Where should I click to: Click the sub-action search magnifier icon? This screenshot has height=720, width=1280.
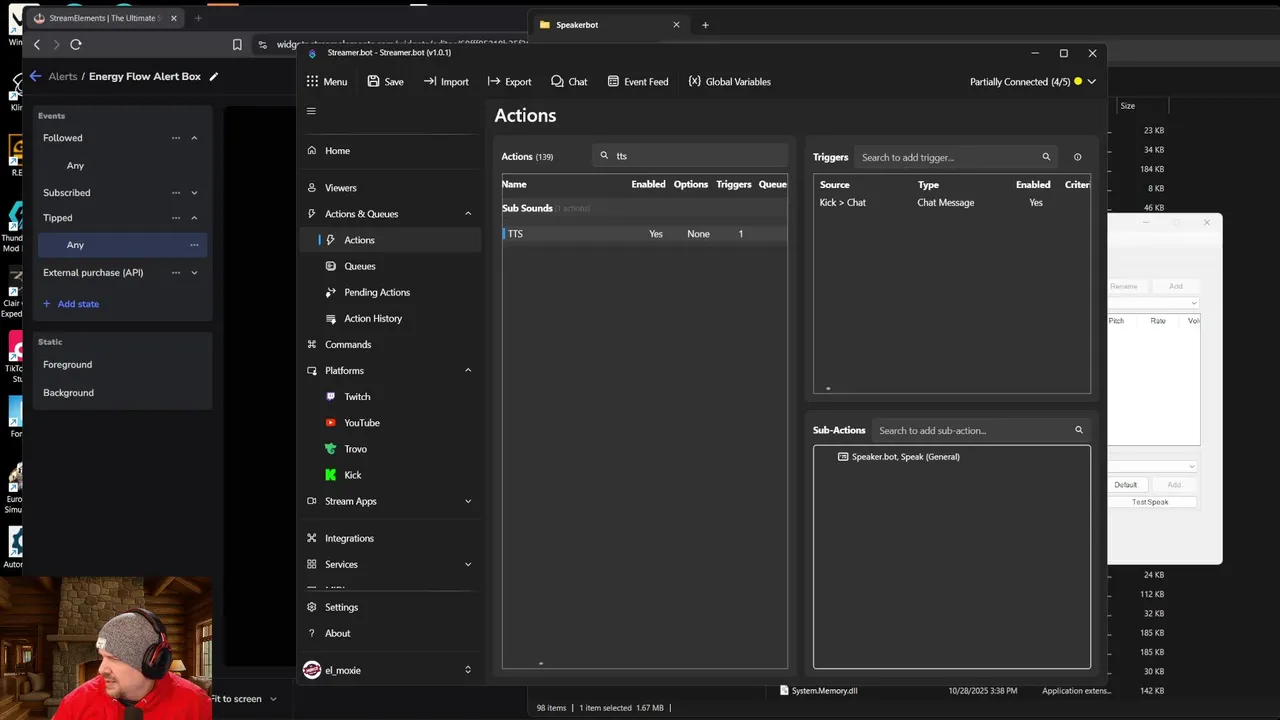point(1078,430)
